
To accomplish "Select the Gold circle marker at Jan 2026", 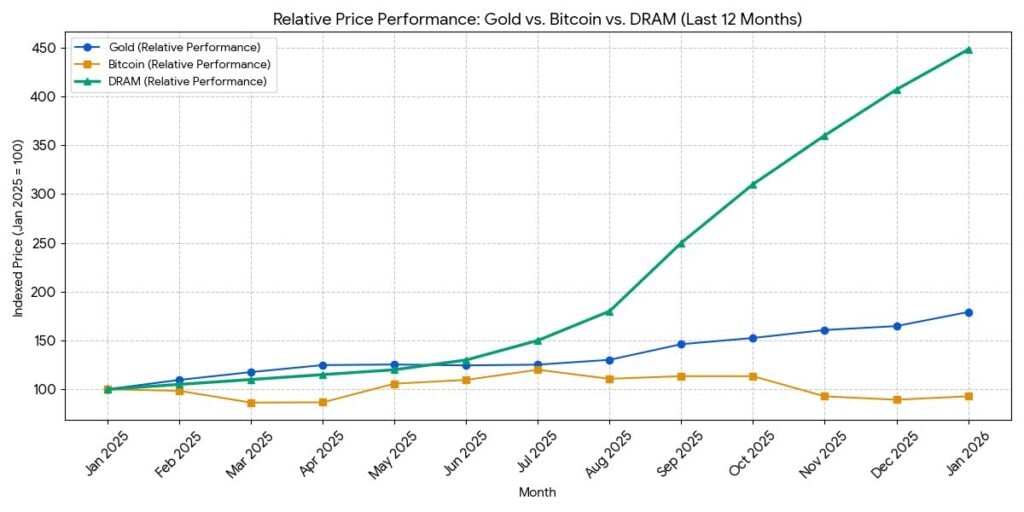I will point(968,312).
